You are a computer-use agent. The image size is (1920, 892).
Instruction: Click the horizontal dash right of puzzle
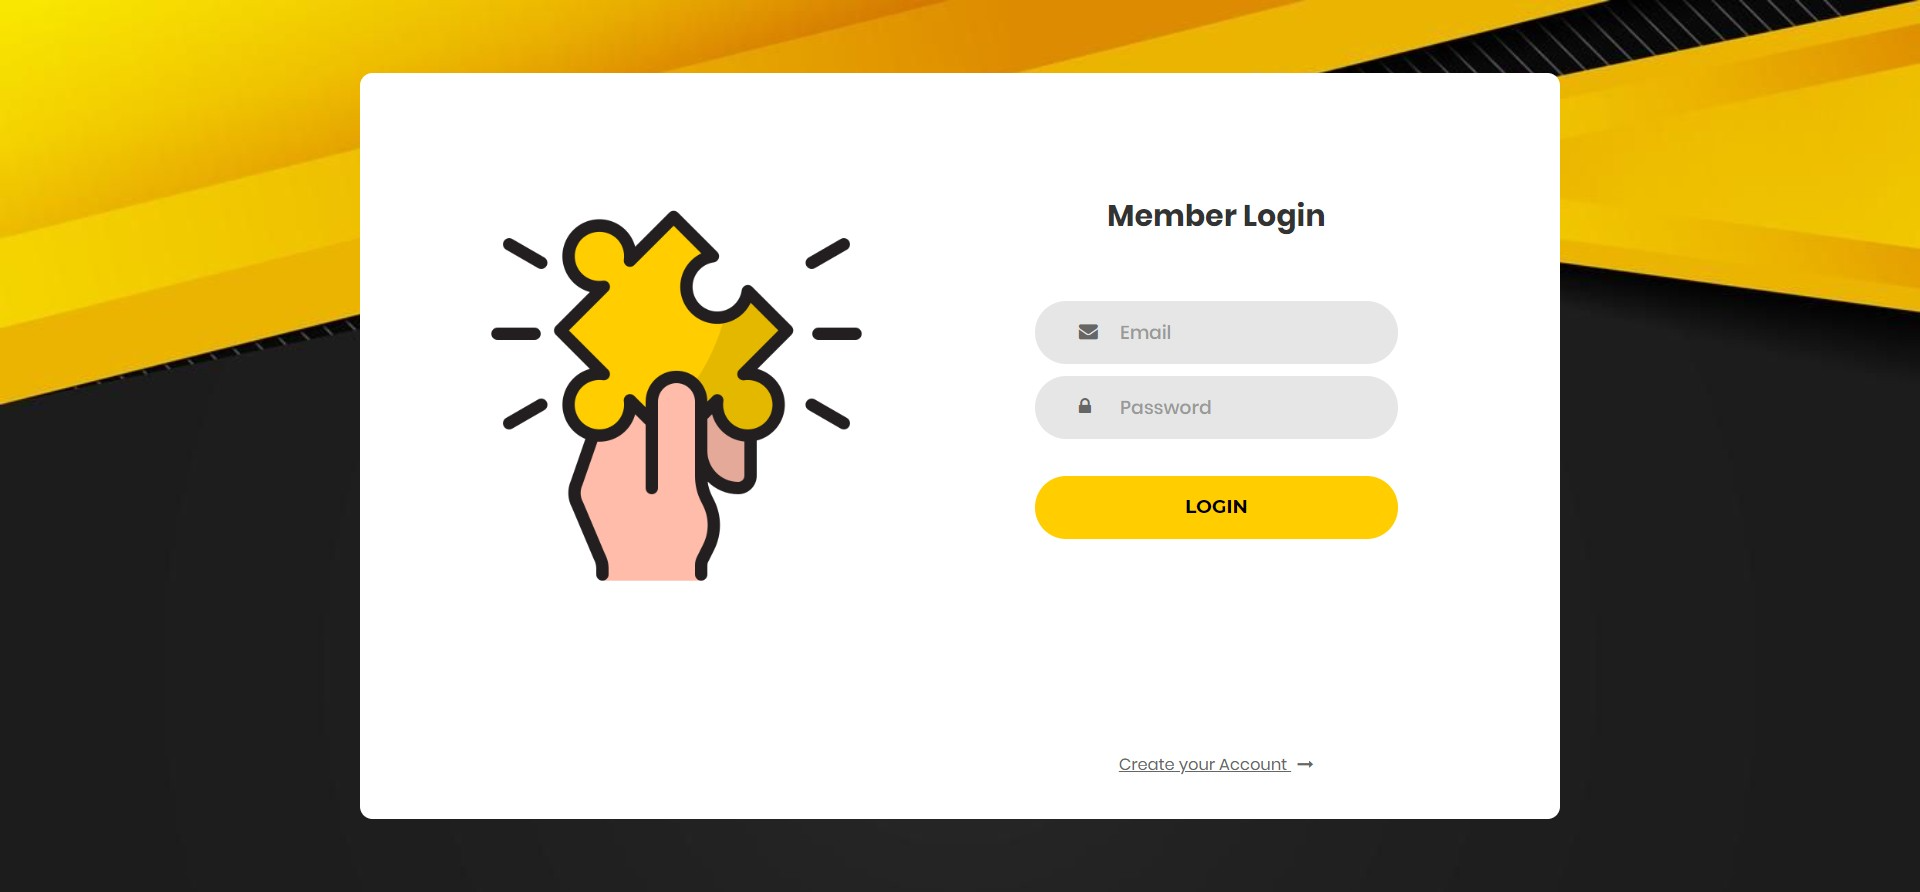[x=837, y=333]
